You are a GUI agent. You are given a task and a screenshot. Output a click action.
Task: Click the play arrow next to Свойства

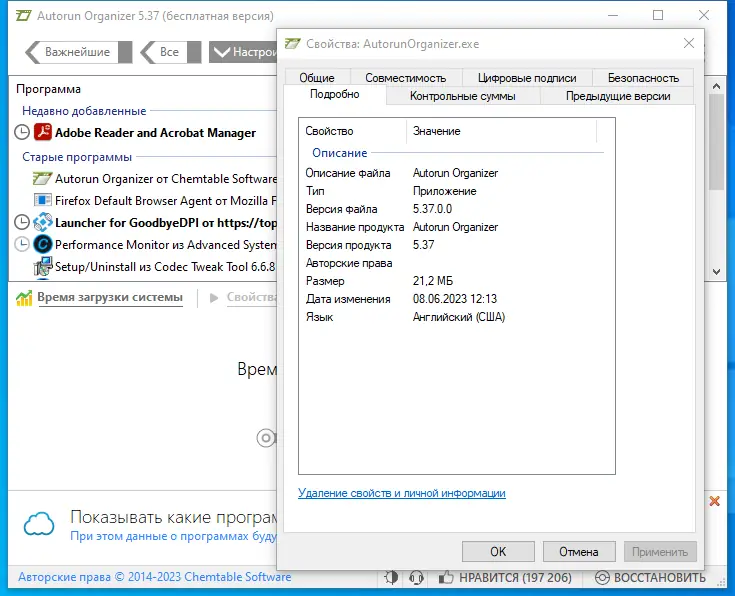click(214, 298)
